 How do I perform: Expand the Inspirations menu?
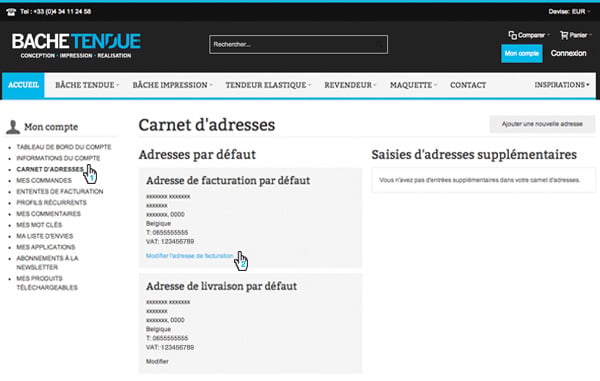pos(562,85)
